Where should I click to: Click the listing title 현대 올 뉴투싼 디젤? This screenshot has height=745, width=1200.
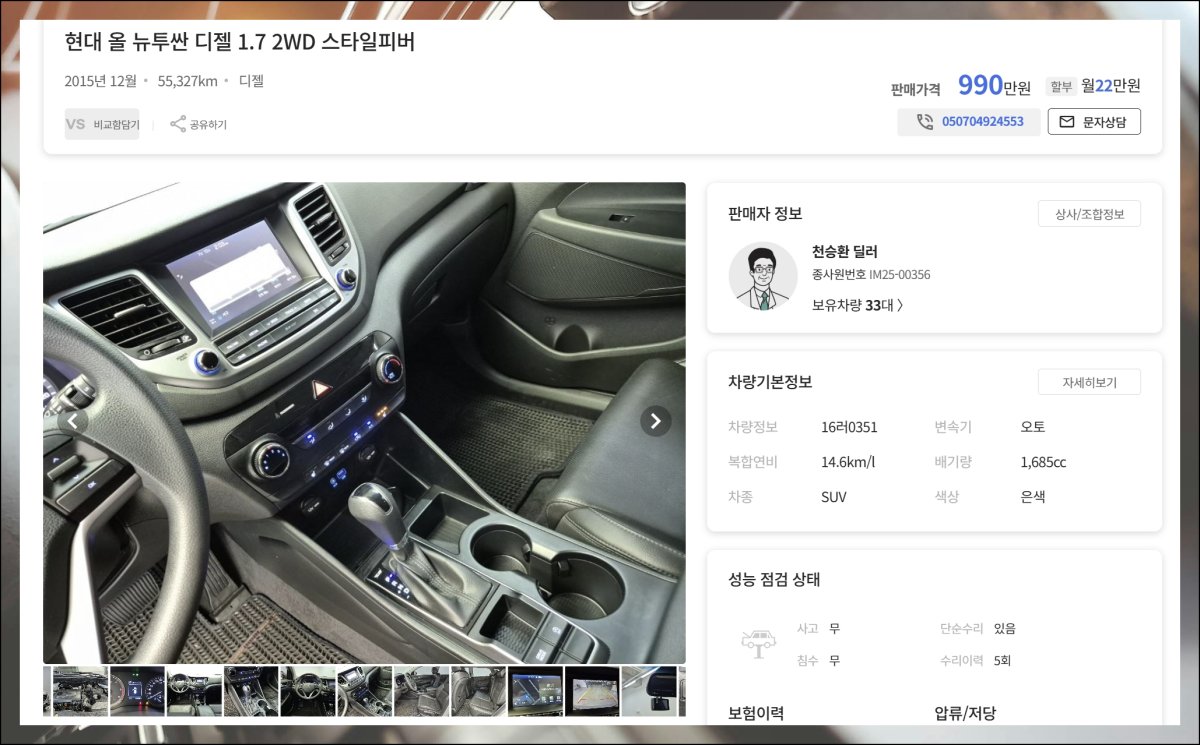[239, 42]
